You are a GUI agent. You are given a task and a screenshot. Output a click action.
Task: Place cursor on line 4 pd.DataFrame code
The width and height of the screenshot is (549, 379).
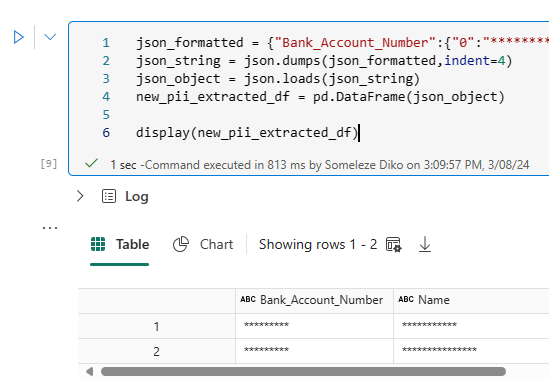point(320,97)
